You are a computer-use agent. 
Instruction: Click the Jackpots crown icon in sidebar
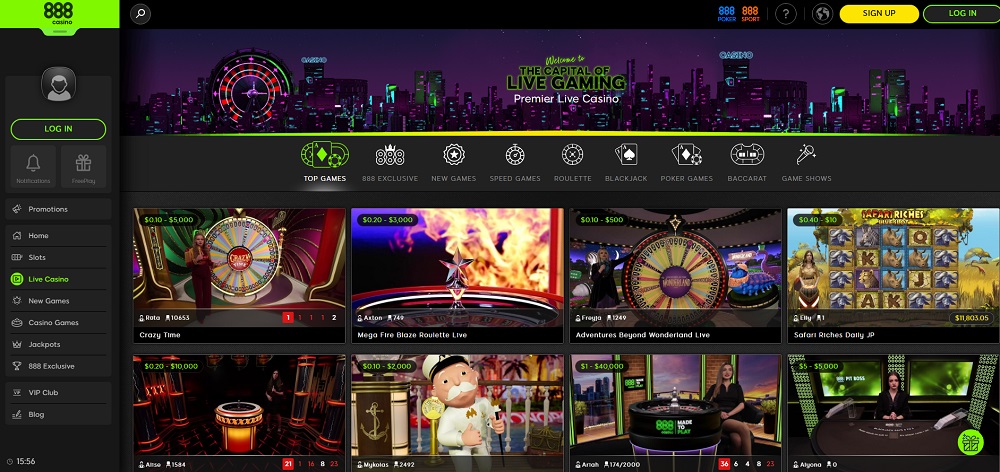[17, 344]
